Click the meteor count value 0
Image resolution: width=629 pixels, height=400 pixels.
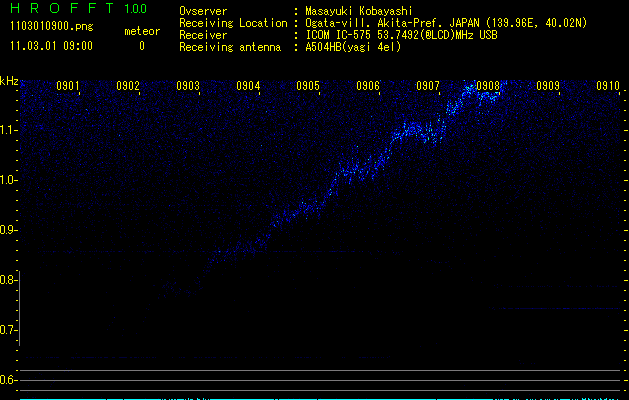coord(142,46)
